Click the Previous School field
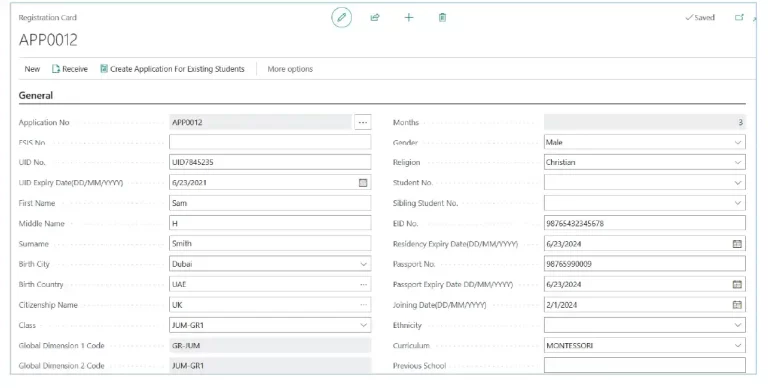Image resolution: width=768 pixels, height=388 pixels. (x=645, y=365)
